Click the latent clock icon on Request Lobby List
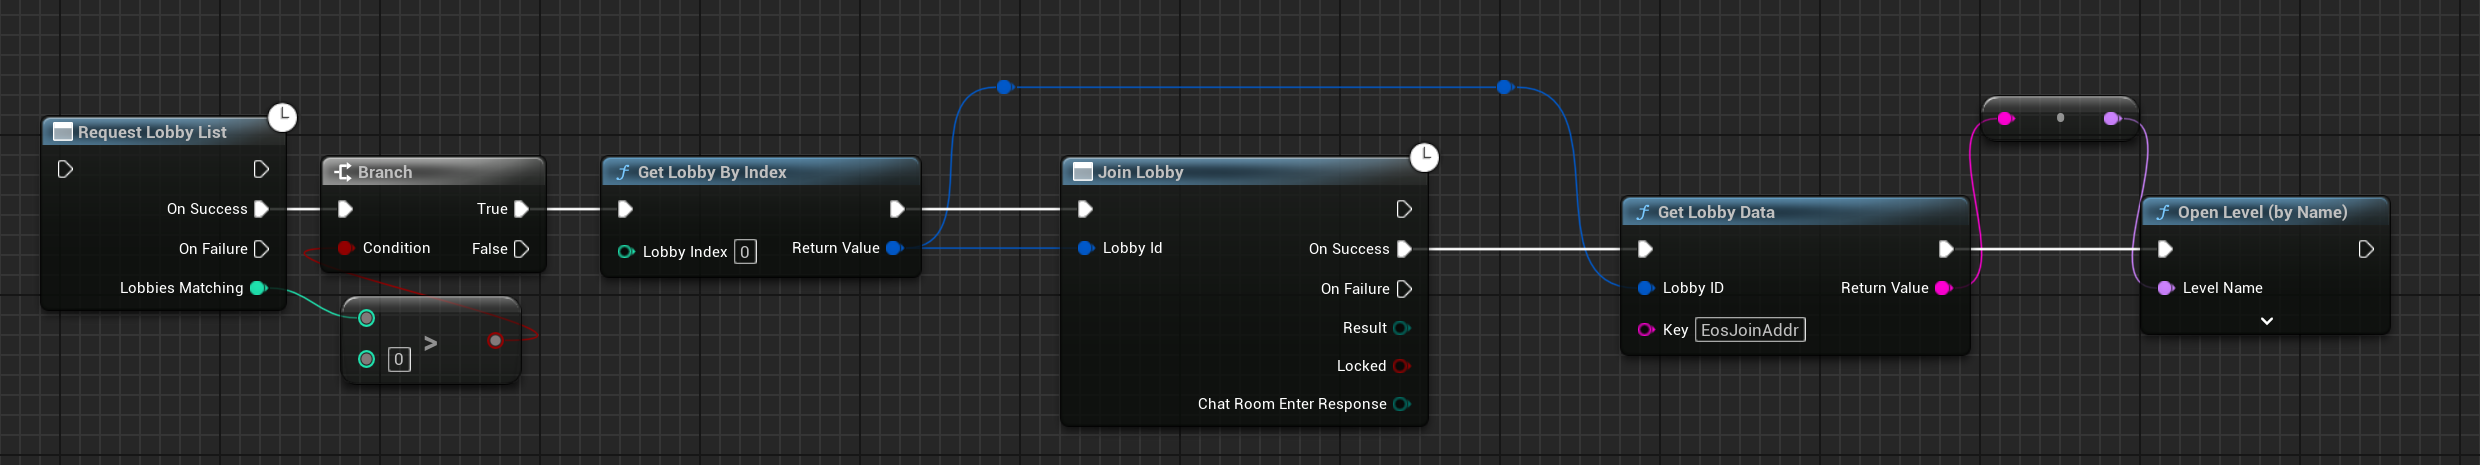 pos(283,117)
